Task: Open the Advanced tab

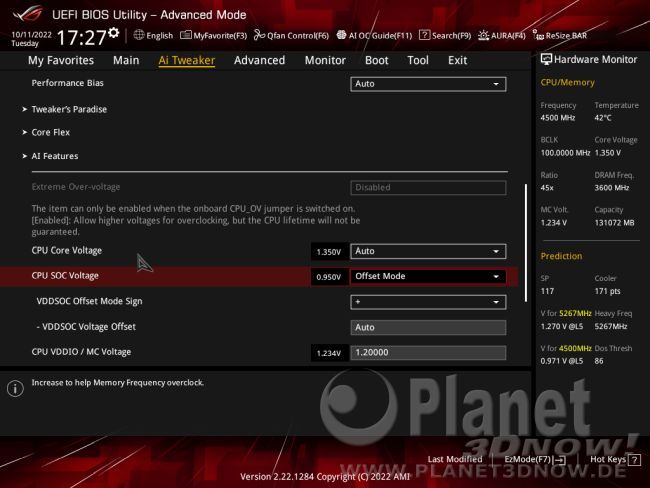Action: click(260, 61)
